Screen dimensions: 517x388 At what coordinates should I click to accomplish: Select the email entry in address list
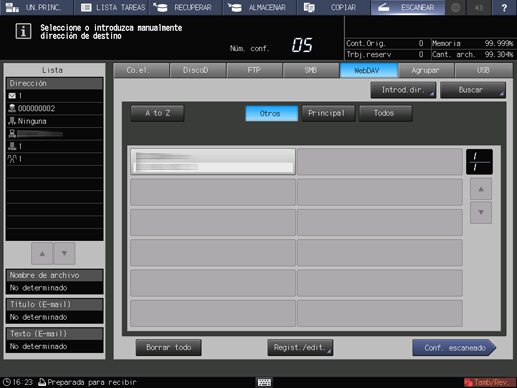54,96
